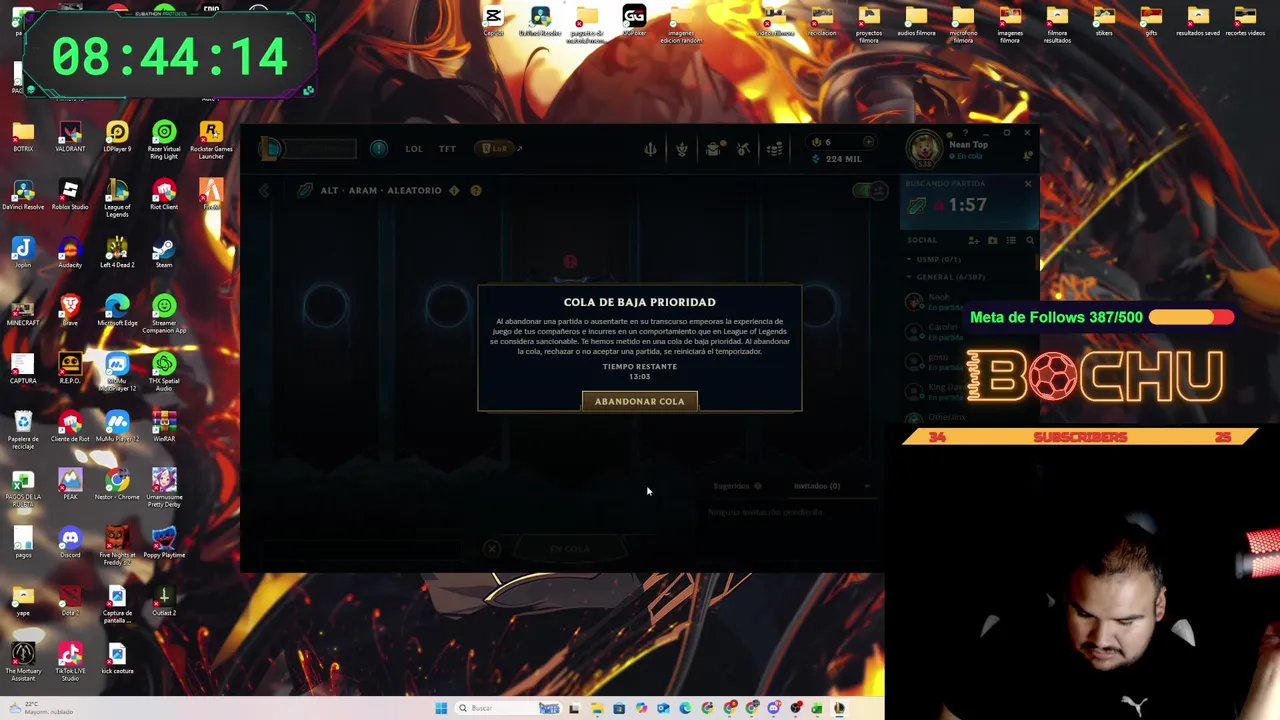Open the Left 4 Dead 2 shortcut
The image size is (1280, 720).
117,254
